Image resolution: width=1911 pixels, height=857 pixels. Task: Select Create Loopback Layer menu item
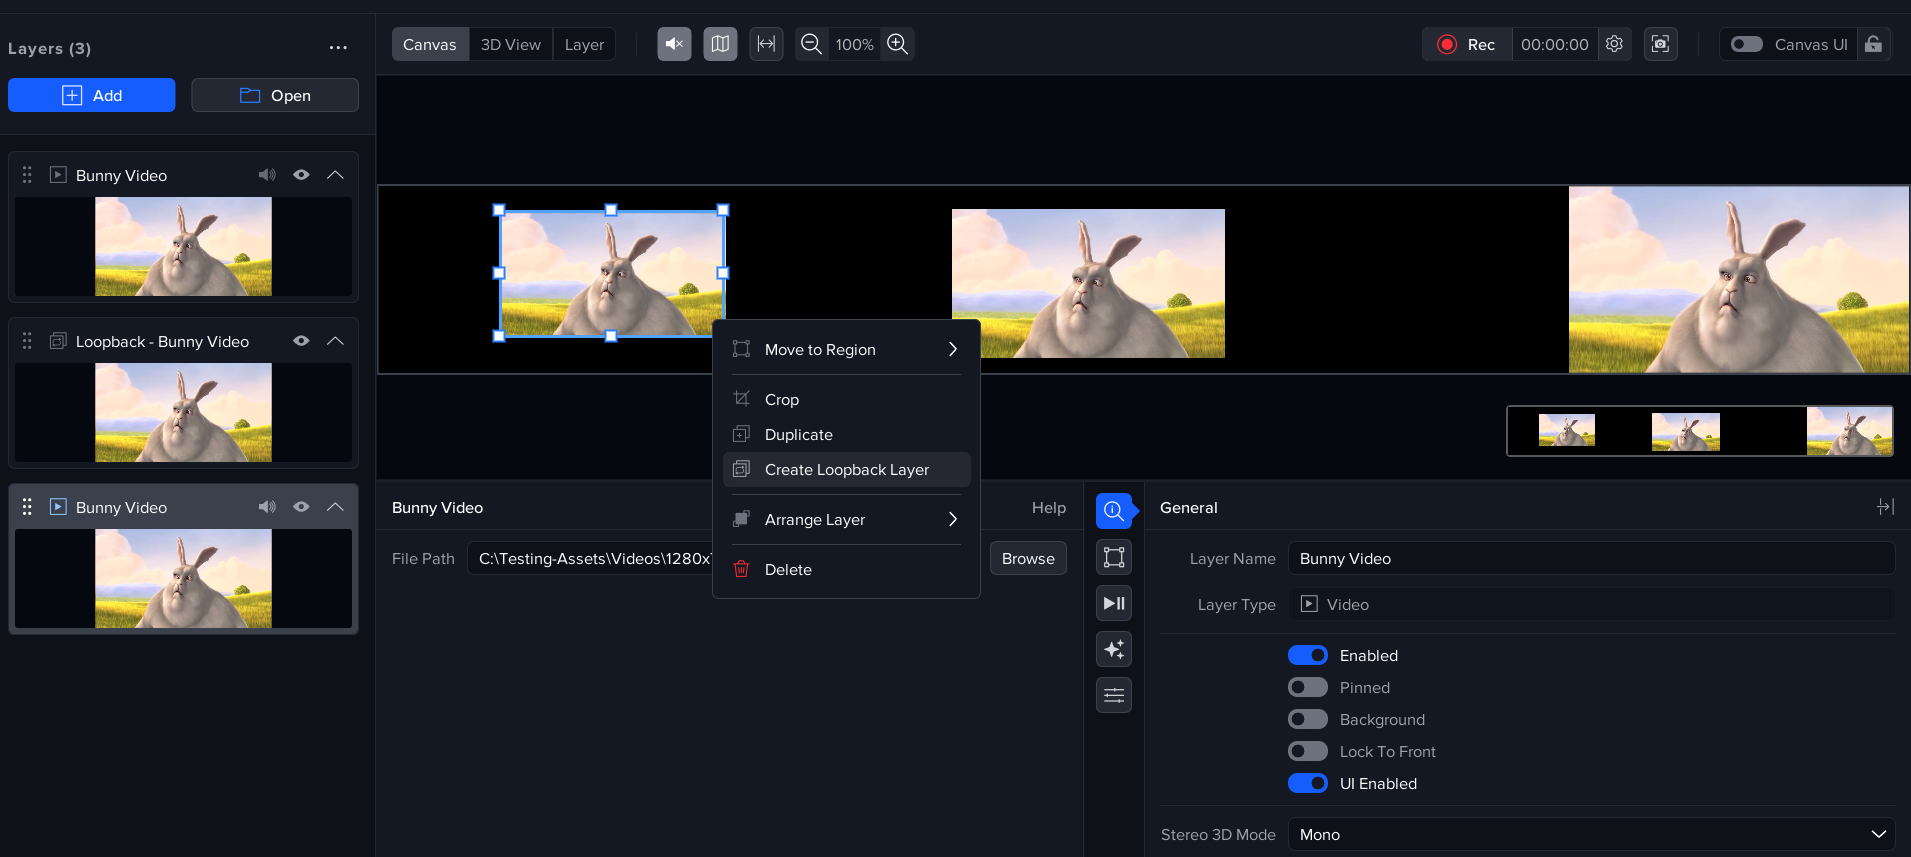pyautogui.click(x=846, y=470)
